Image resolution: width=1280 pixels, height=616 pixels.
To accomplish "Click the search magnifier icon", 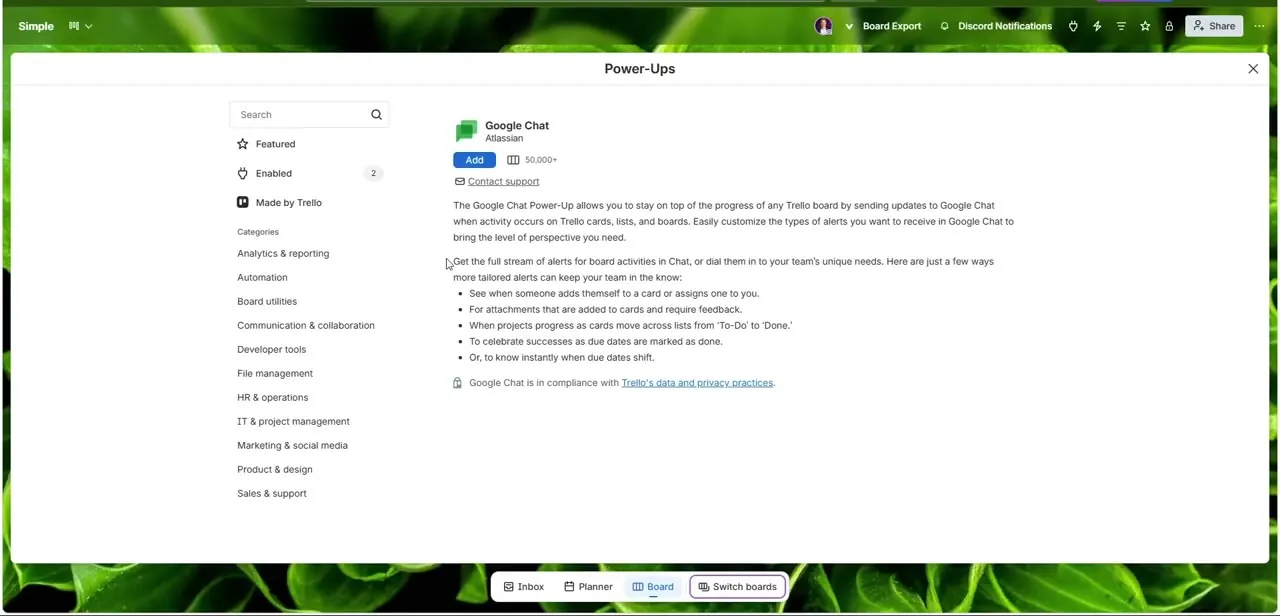I will tap(376, 115).
